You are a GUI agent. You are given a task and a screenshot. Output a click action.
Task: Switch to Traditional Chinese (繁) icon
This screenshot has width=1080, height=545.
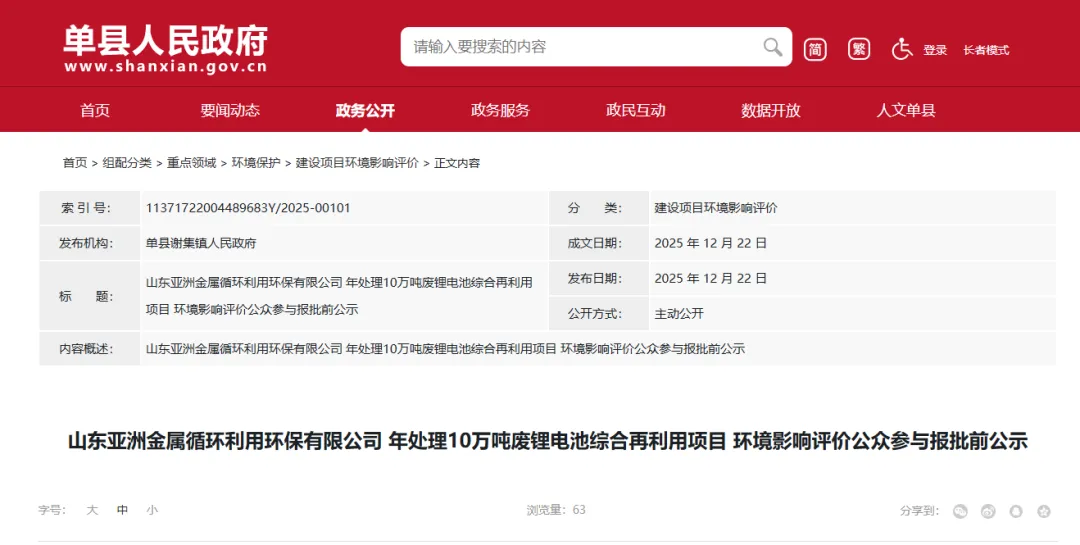coord(859,50)
